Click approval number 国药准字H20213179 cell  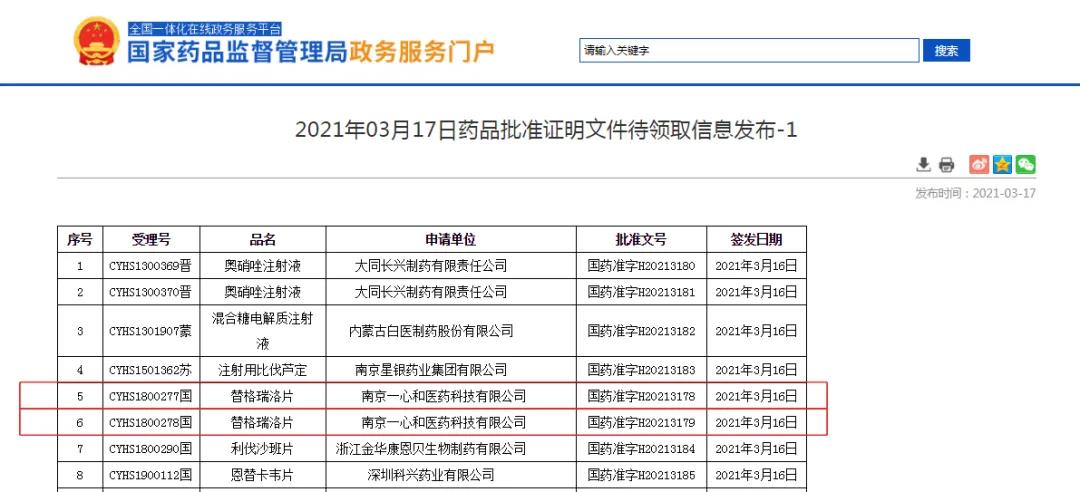tap(640, 422)
